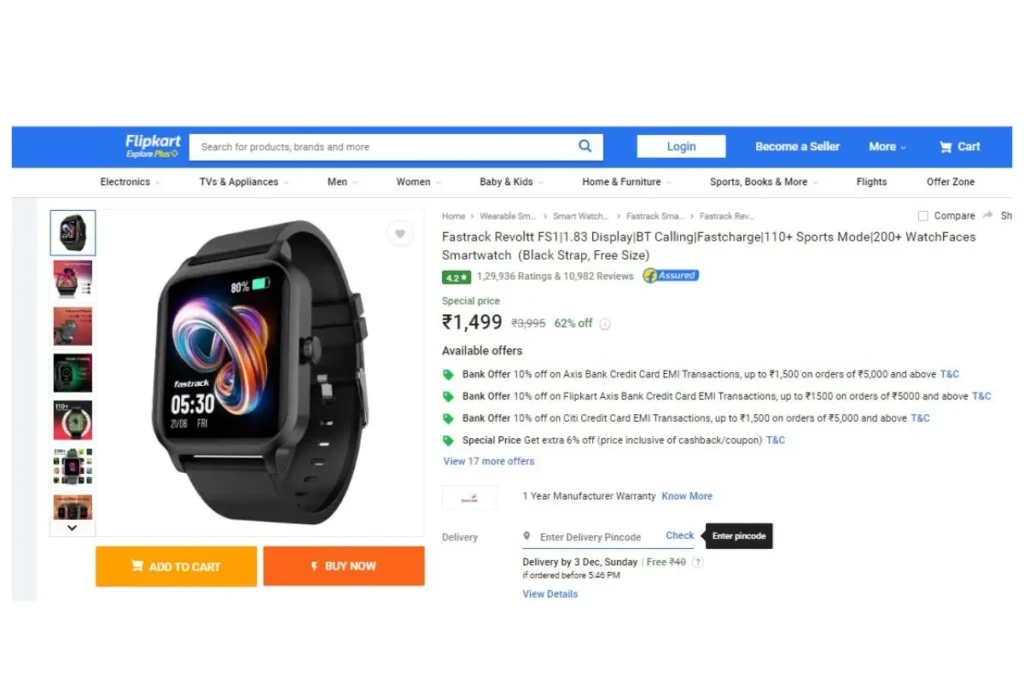The height and width of the screenshot is (683, 1024).
Task: Click the price info icon beside 62% off
Action: [605, 324]
